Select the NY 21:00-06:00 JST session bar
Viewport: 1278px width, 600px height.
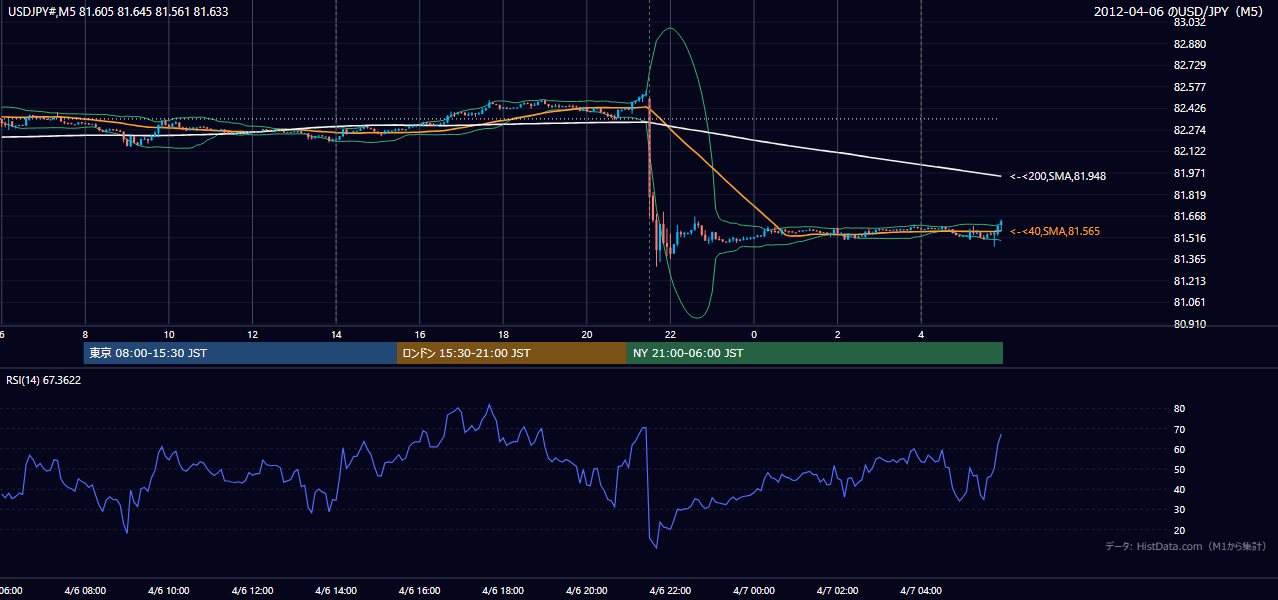815,353
